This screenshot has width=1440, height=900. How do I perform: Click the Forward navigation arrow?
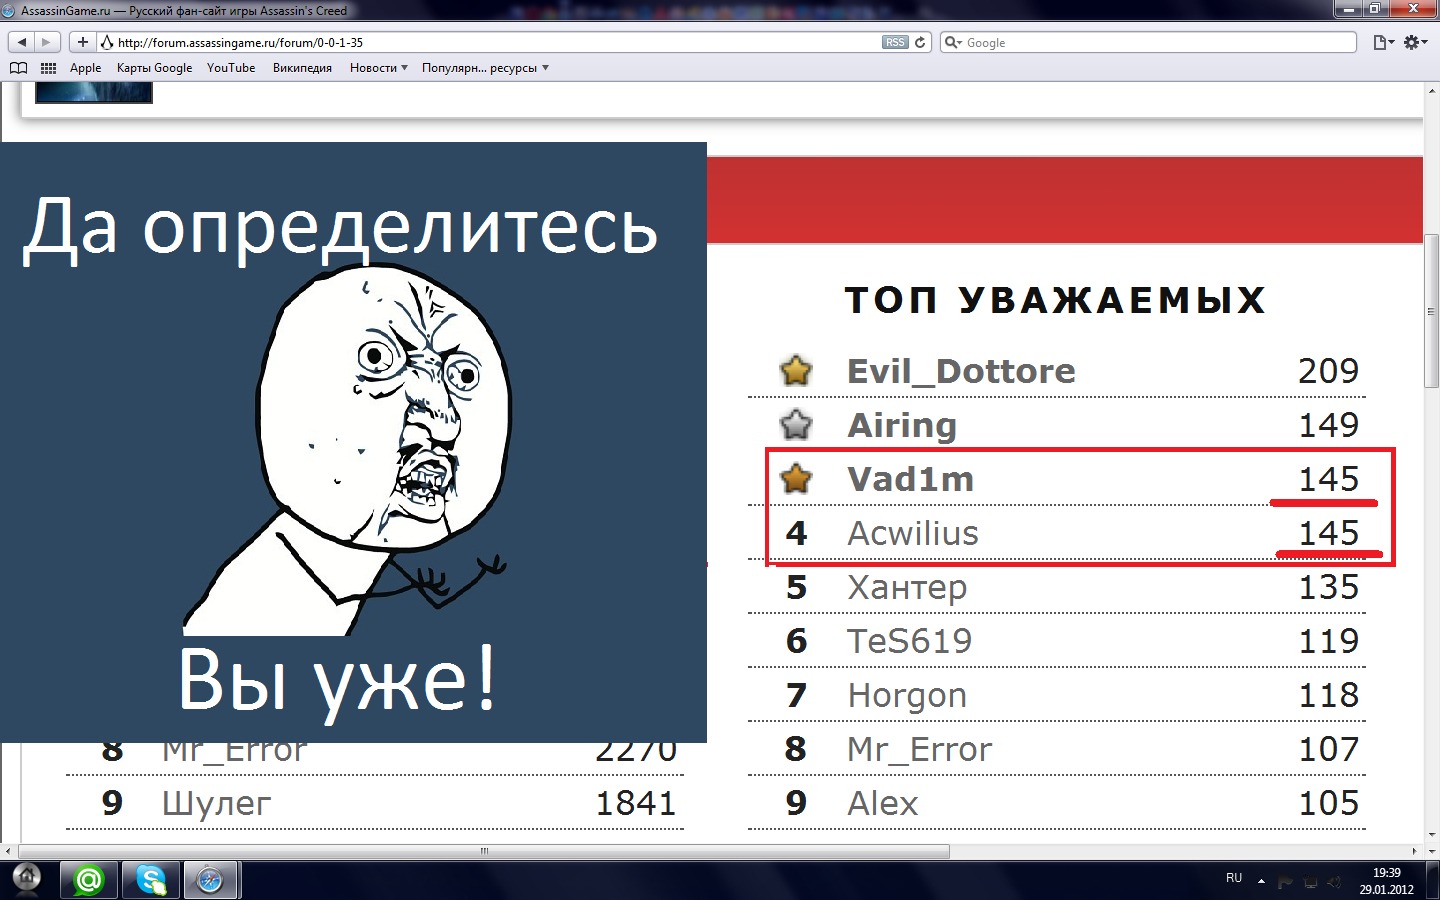(46, 42)
